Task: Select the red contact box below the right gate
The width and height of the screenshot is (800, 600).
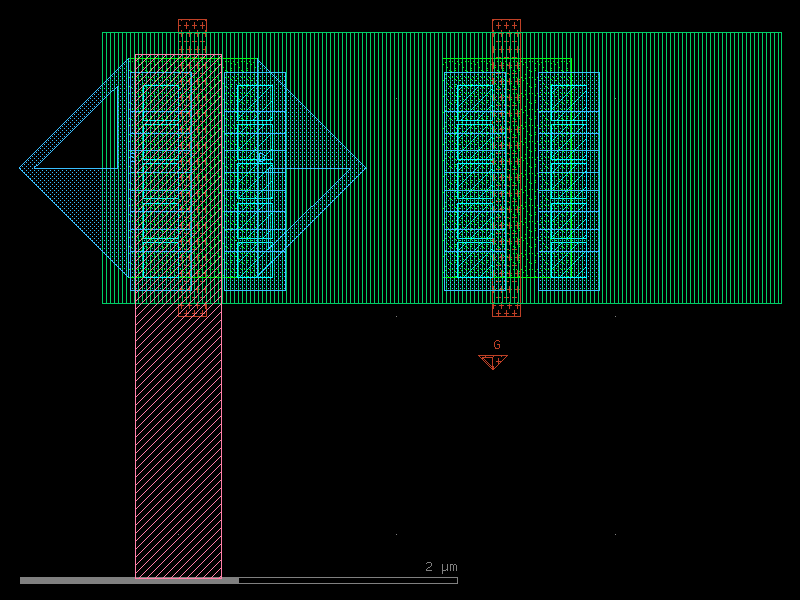Action: (x=506, y=311)
